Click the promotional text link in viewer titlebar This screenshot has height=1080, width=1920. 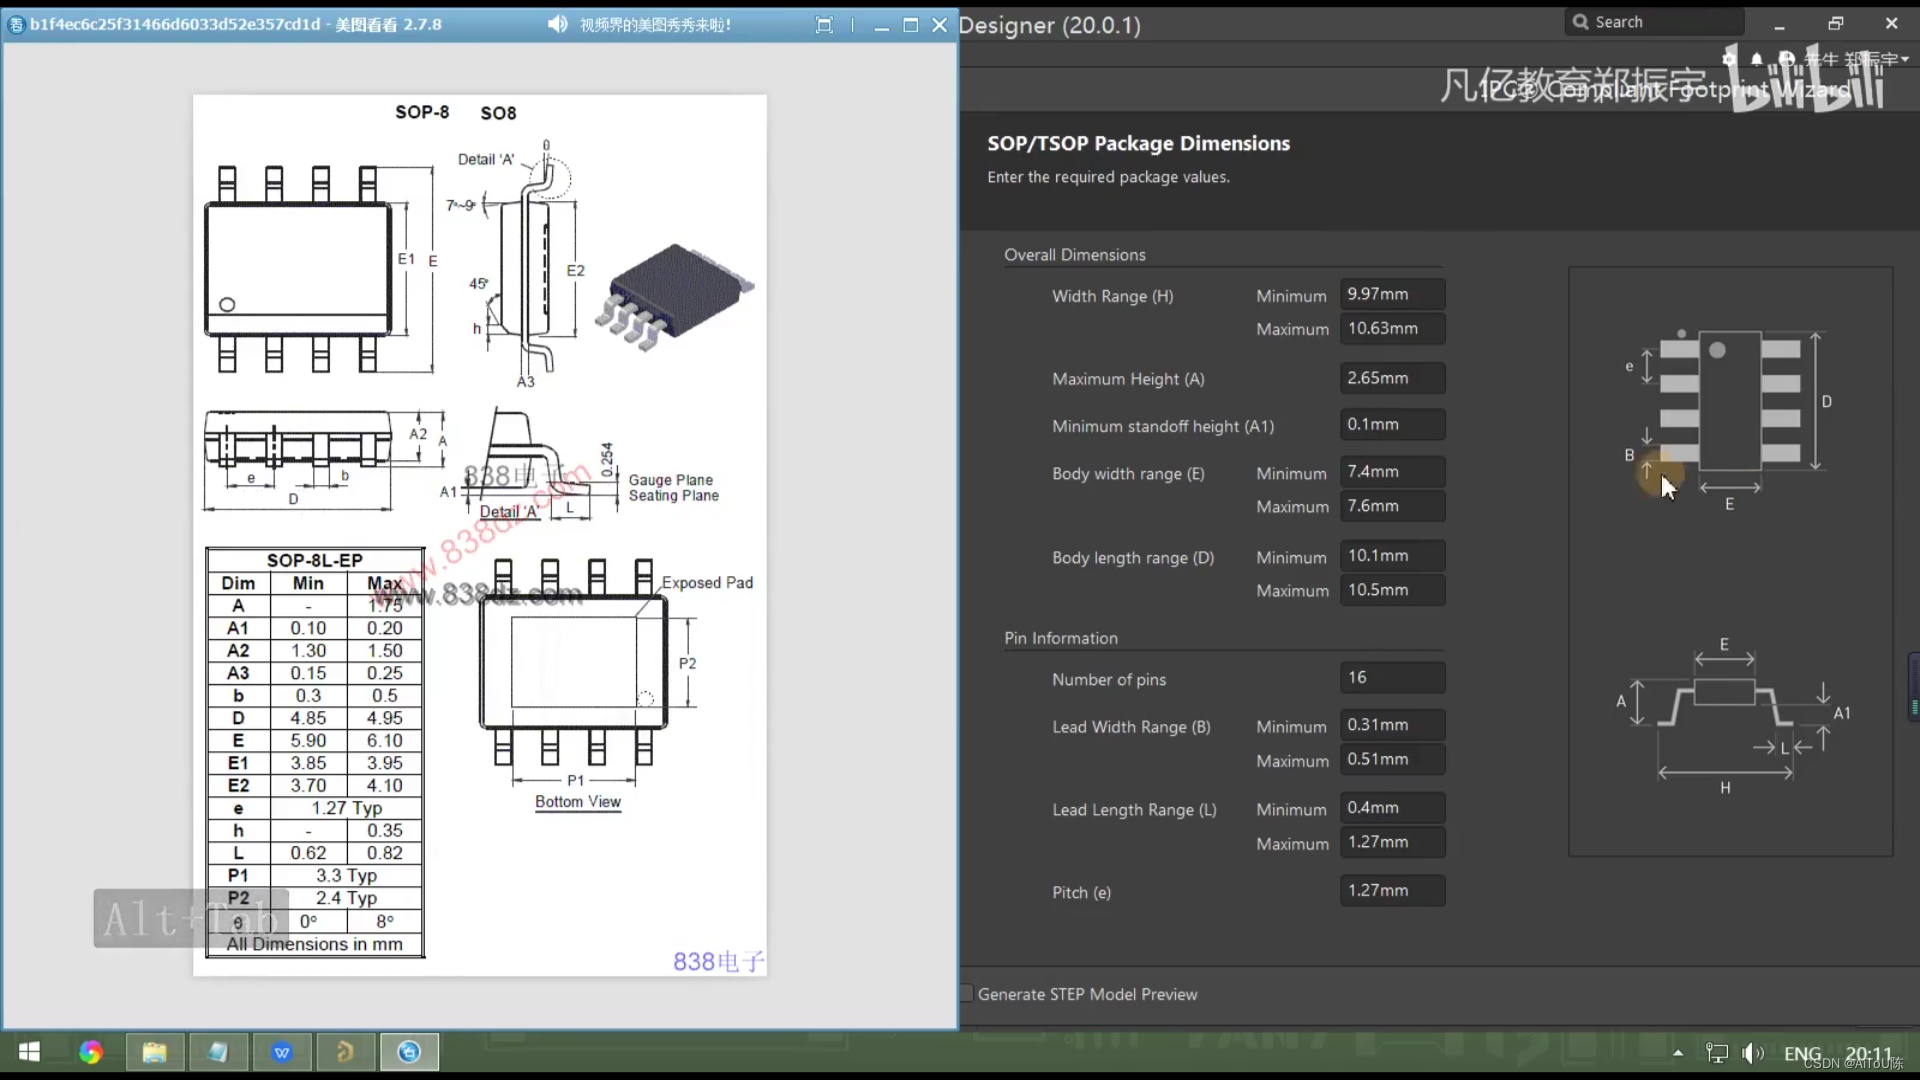pyautogui.click(x=655, y=25)
